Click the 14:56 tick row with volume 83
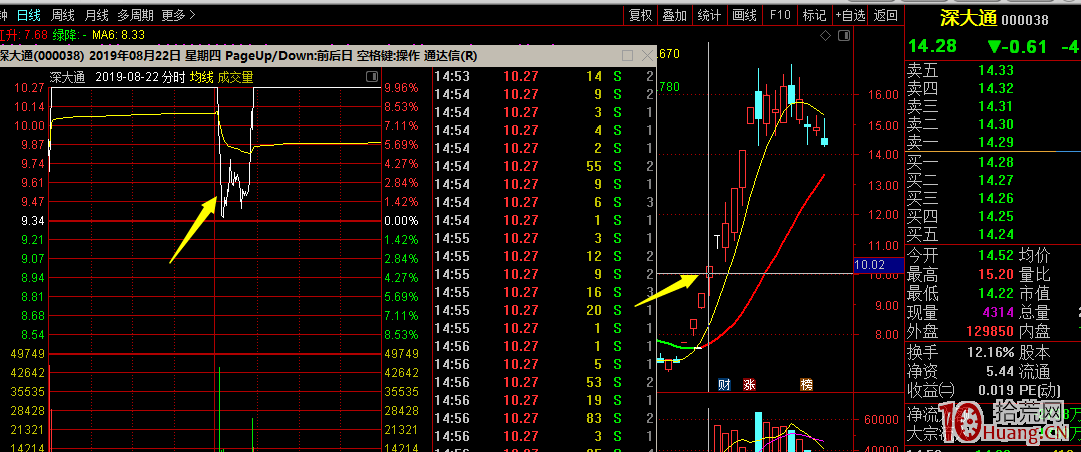The height and width of the screenshot is (452, 1081). [x=544, y=418]
